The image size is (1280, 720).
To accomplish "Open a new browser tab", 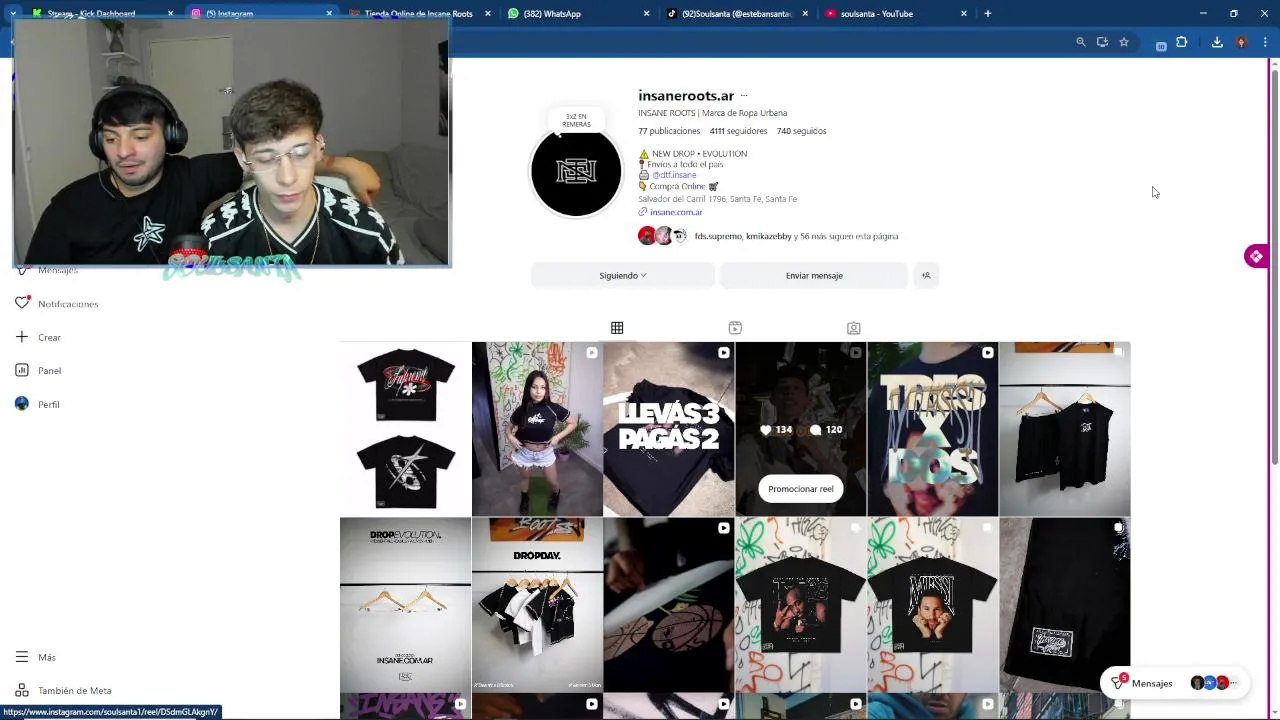I will [987, 14].
